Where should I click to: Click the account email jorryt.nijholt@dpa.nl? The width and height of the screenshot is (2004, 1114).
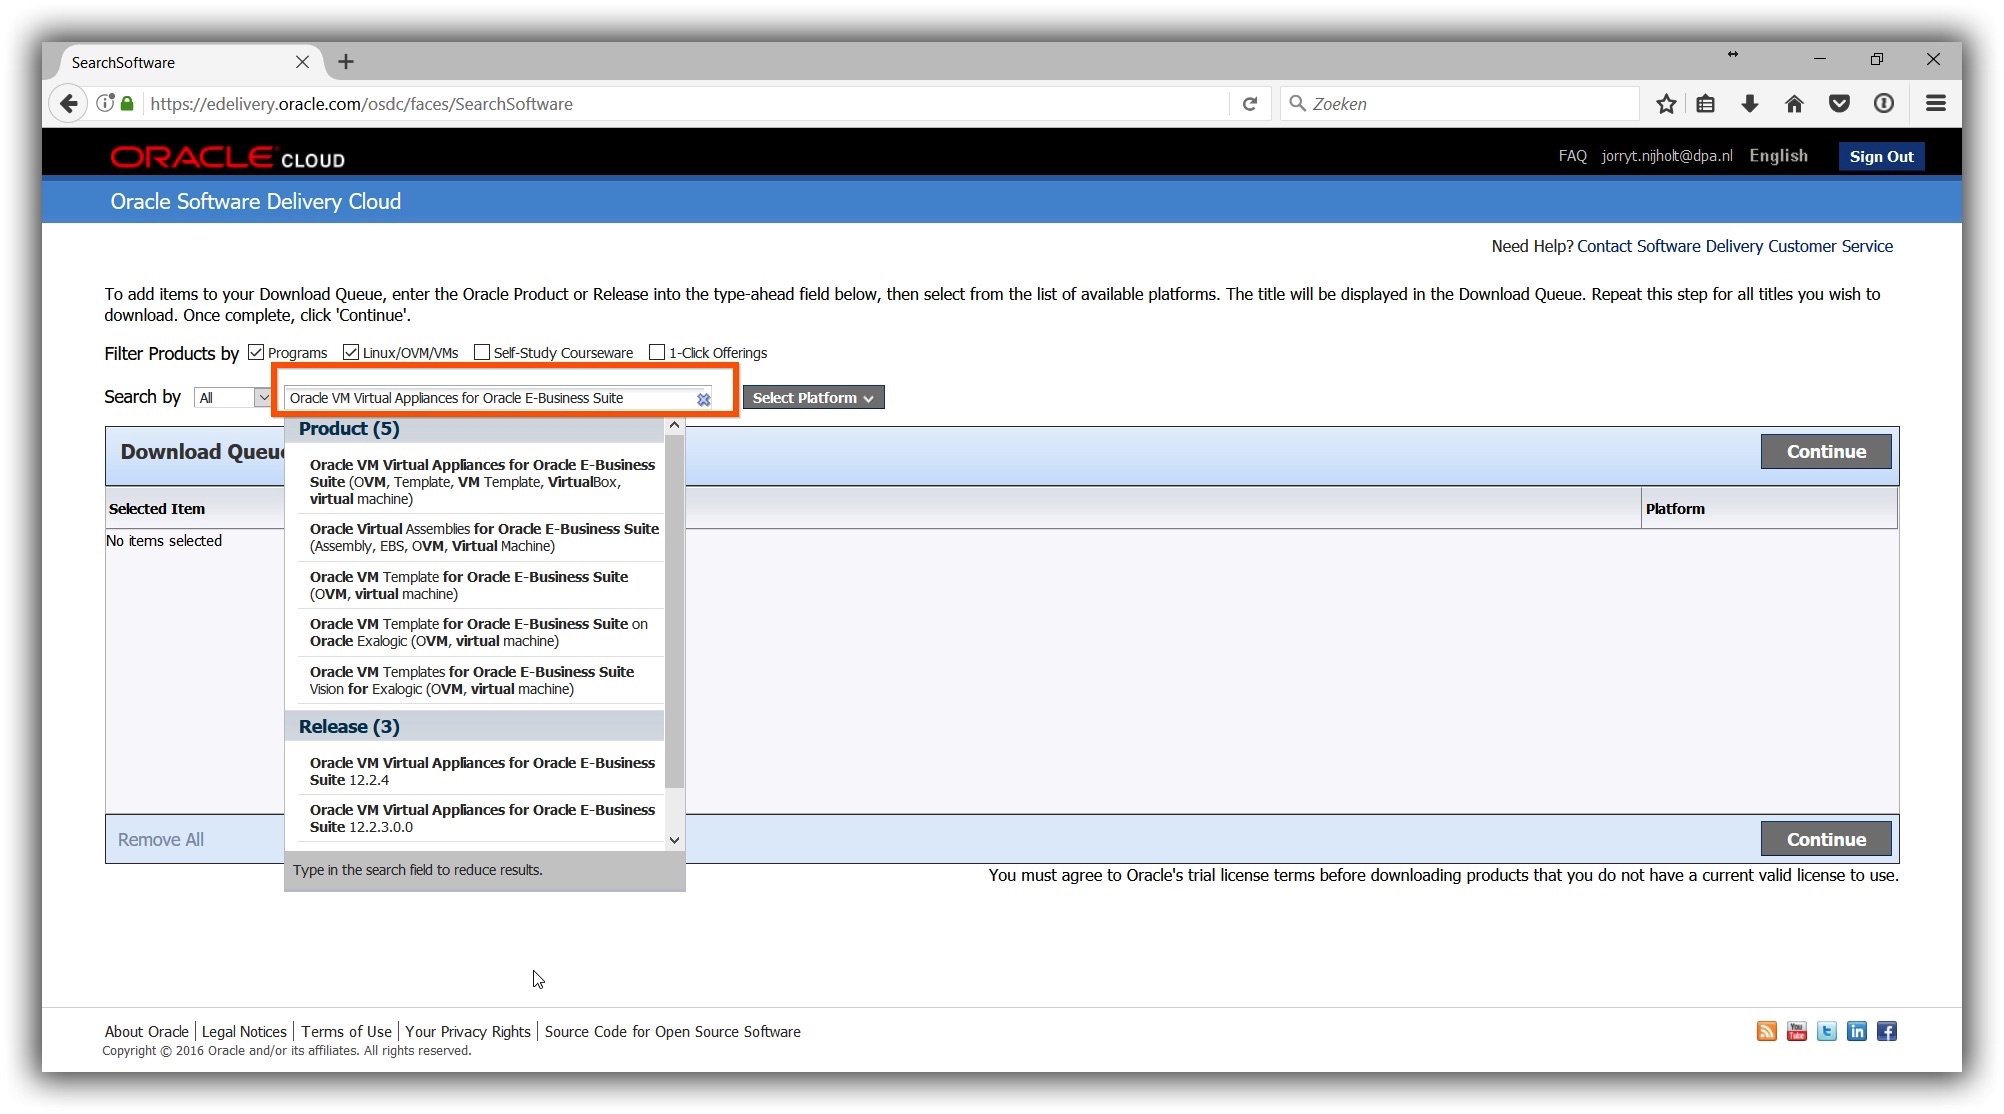coord(1667,156)
